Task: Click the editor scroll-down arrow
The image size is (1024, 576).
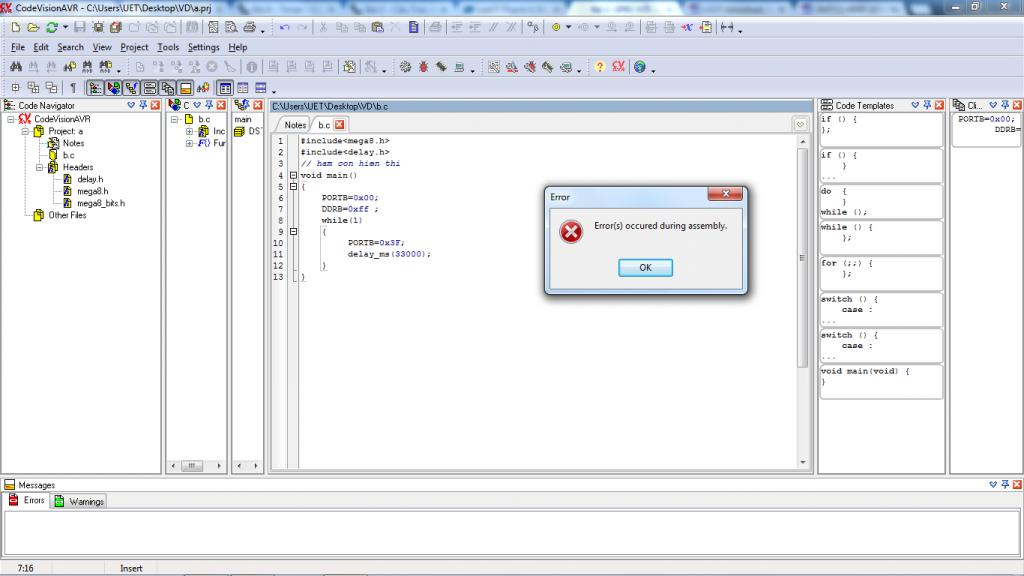Action: tap(803, 462)
